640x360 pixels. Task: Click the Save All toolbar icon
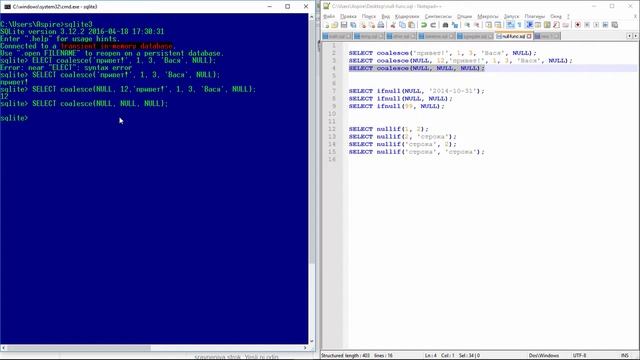353,25
